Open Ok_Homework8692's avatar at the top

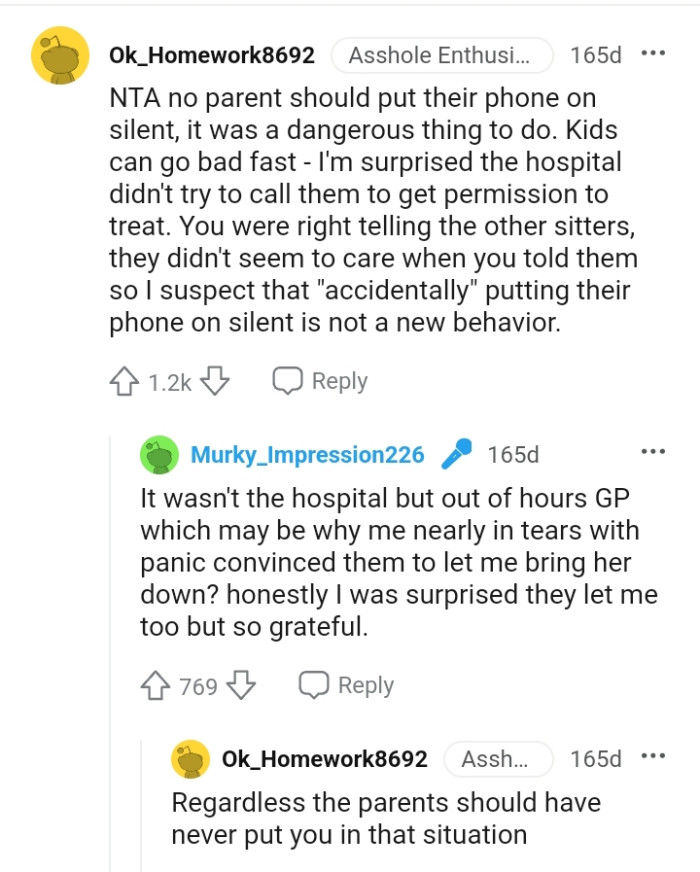point(59,55)
